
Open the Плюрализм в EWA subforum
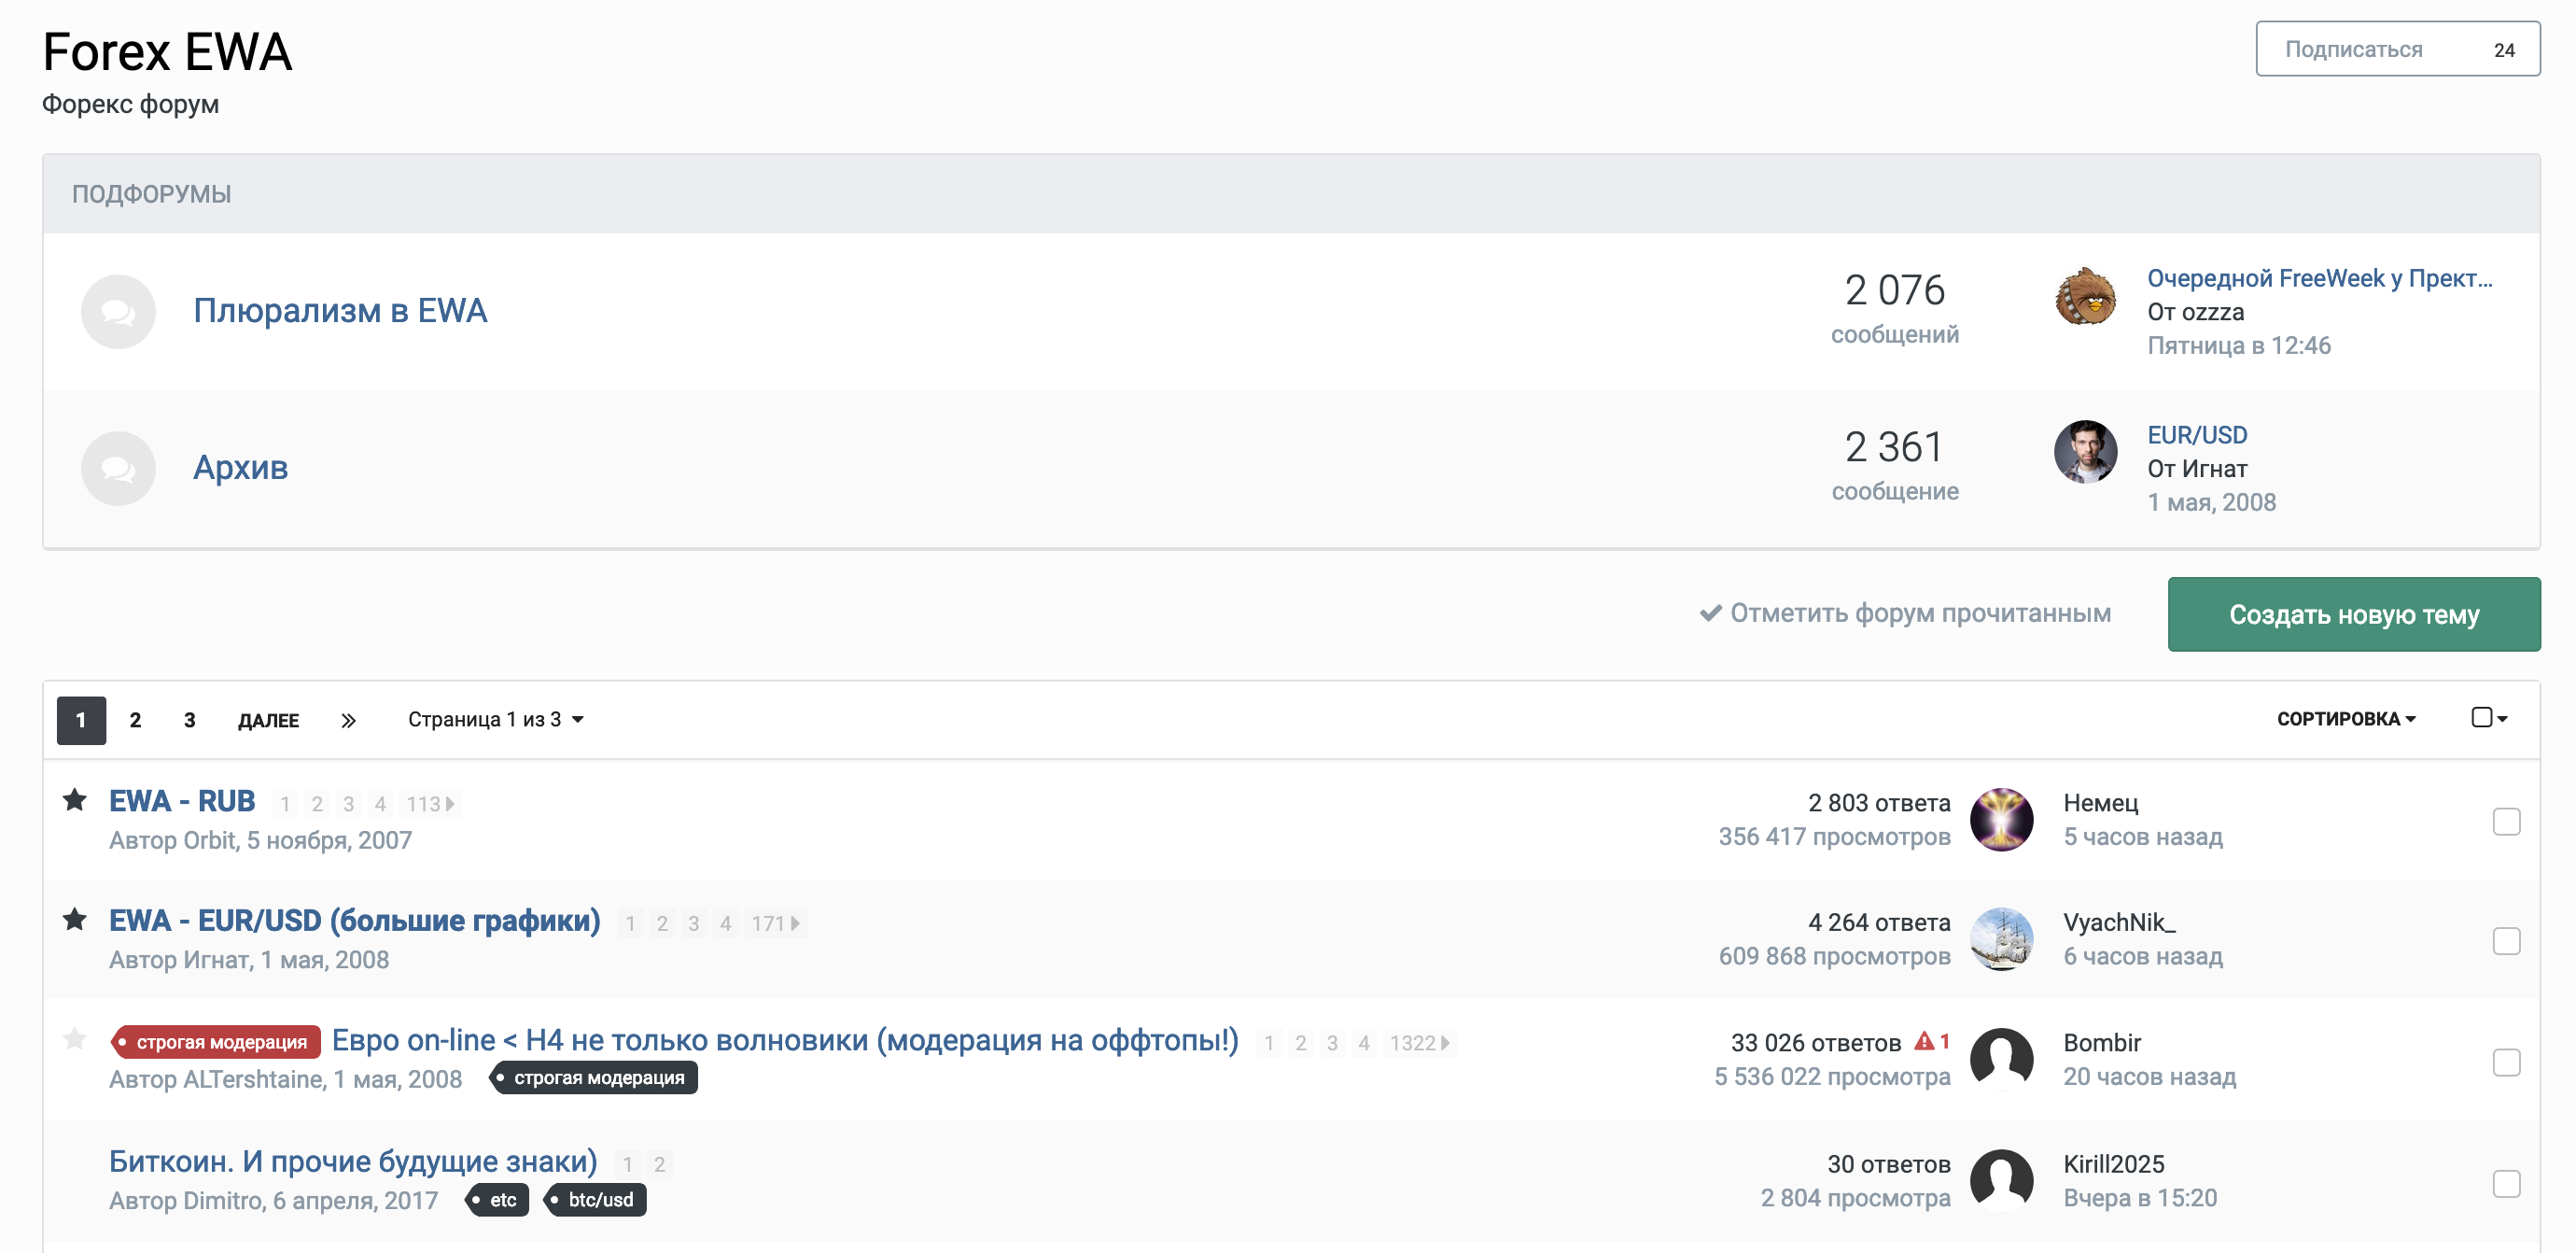pyautogui.click(x=340, y=311)
